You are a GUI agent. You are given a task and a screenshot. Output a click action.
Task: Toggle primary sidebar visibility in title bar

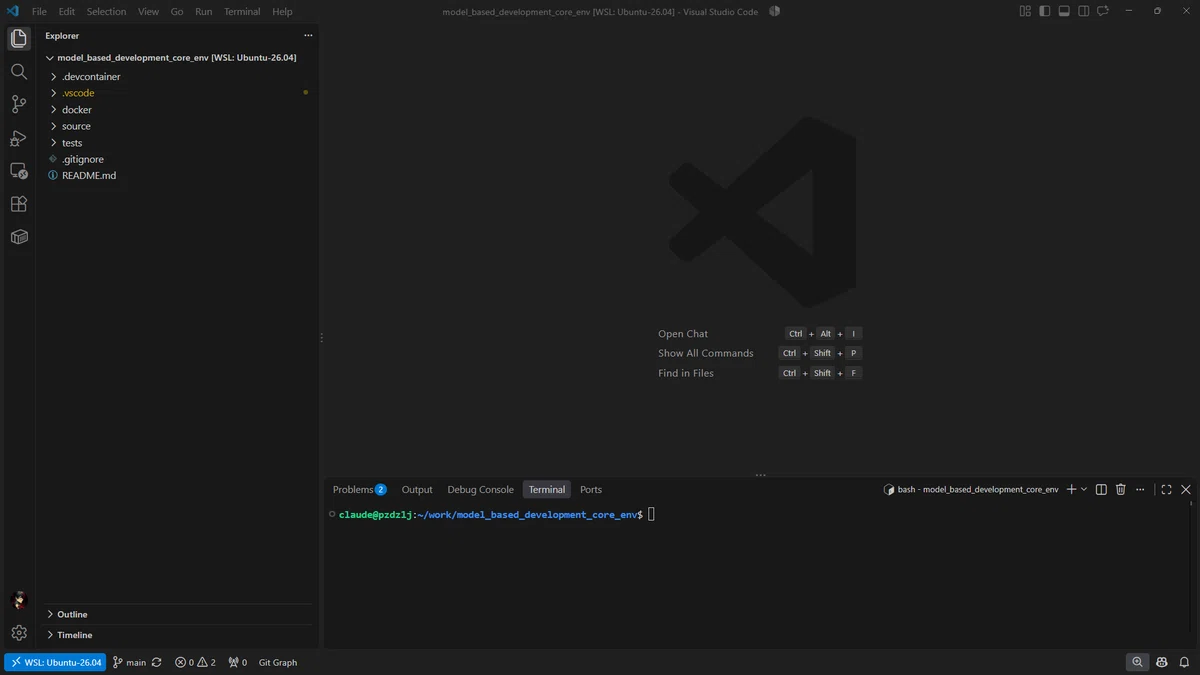coord(1045,12)
